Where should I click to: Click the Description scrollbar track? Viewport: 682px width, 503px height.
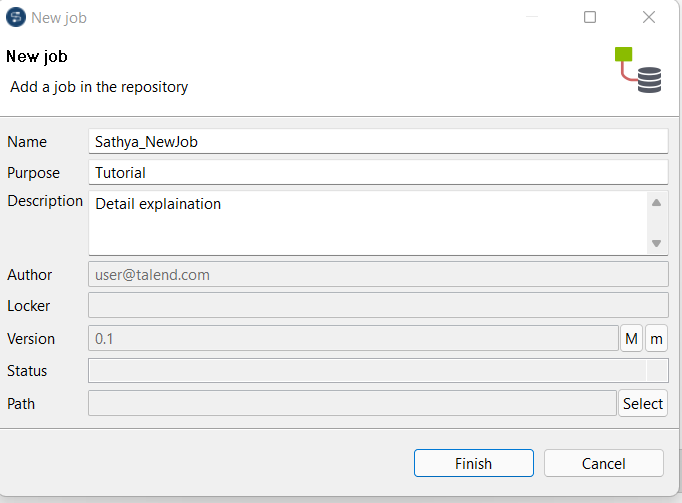pos(657,223)
